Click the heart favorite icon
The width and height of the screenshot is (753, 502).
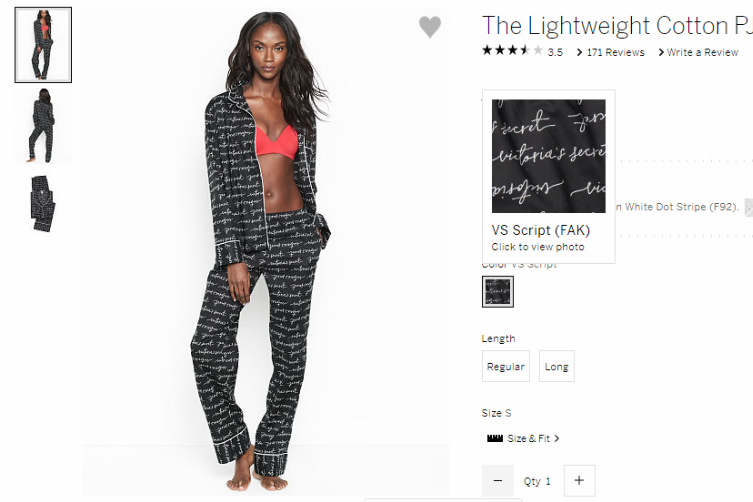429,26
